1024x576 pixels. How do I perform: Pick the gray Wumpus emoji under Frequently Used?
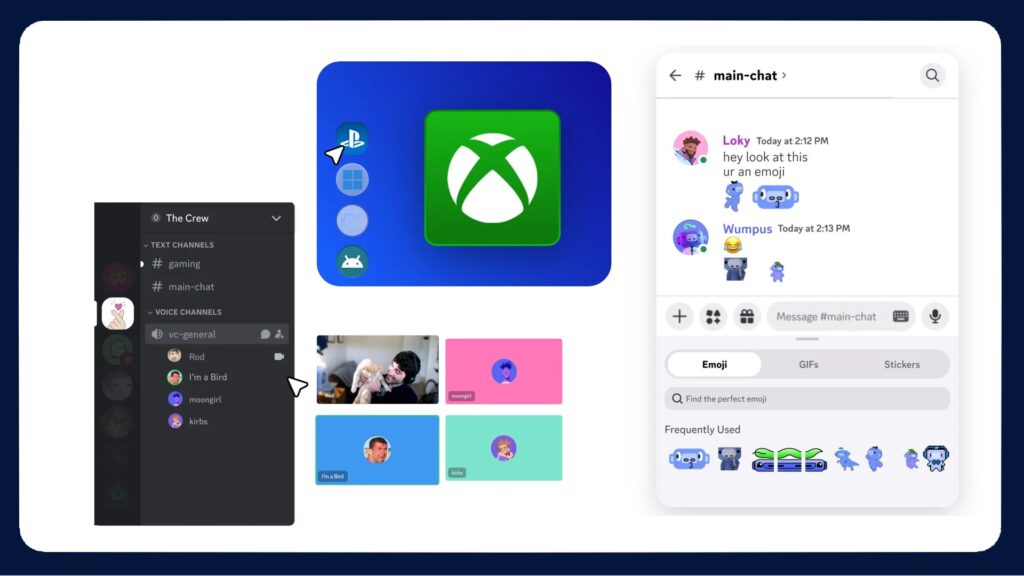coord(729,459)
